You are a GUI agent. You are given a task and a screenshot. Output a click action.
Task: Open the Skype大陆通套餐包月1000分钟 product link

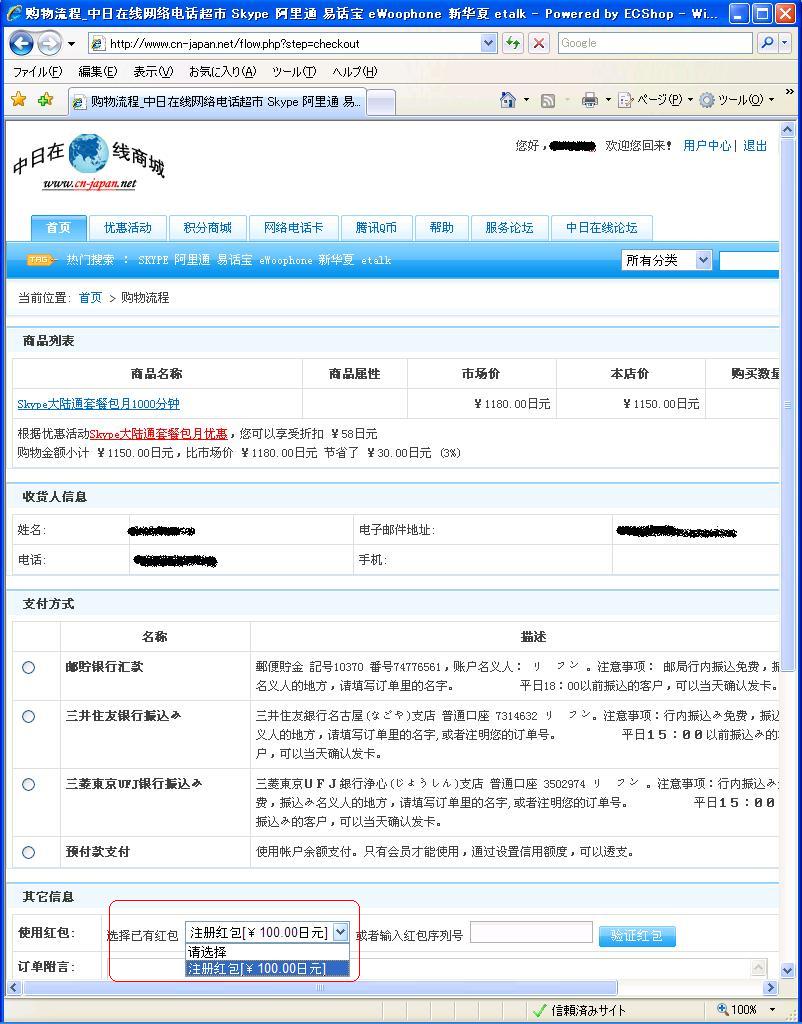click(99, 404)
